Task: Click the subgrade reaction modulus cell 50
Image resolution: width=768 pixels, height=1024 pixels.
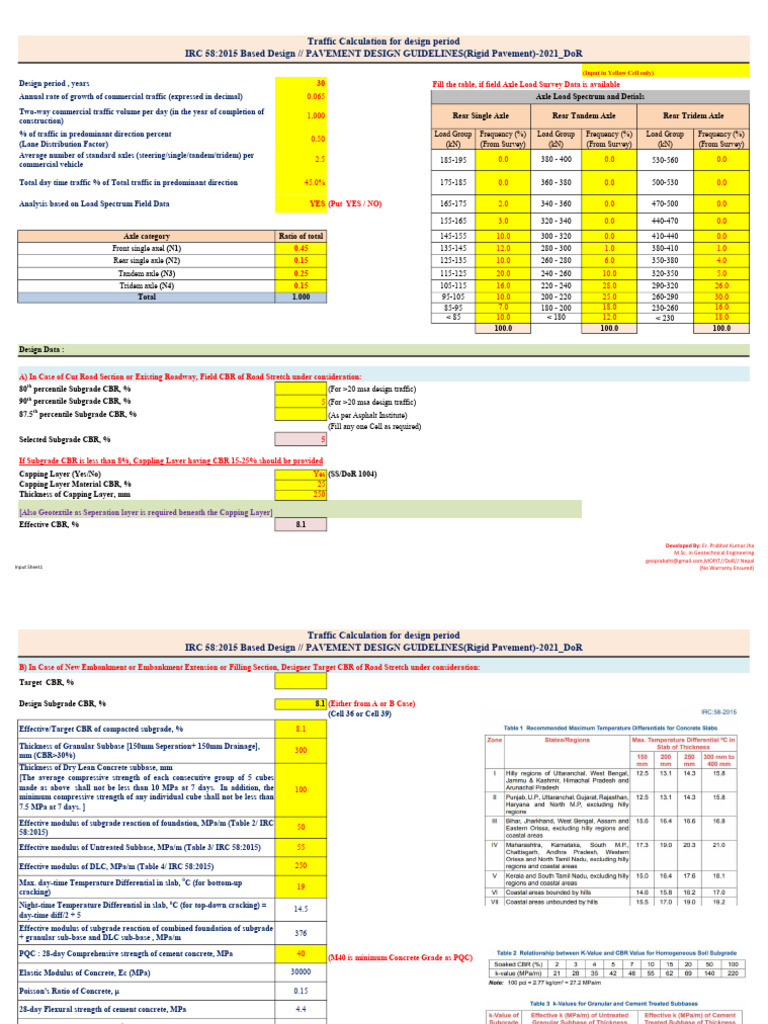Action: click(x=300, y=827)
